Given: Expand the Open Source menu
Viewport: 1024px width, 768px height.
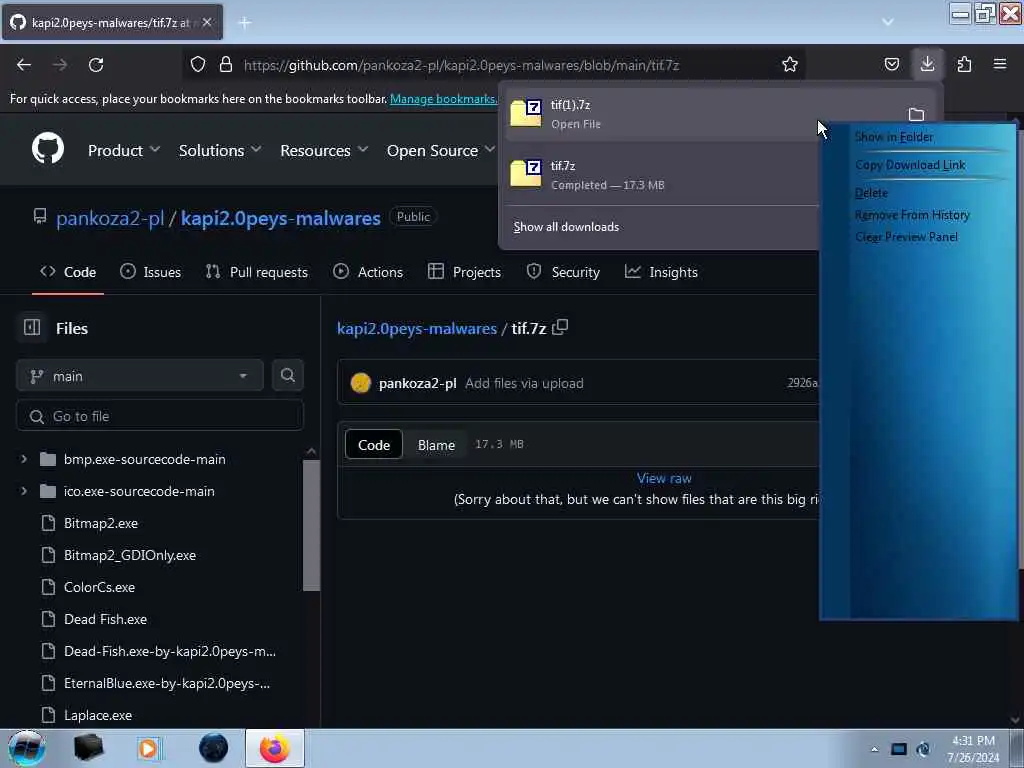Looking at the screenshot, I should tap(441, 150).
